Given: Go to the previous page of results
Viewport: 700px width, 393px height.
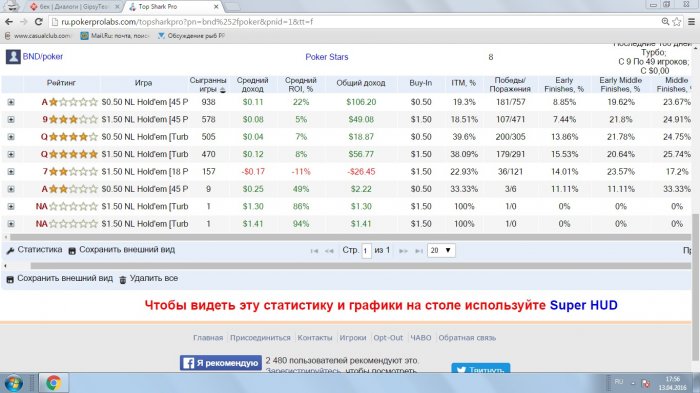Looking at the screenshot, I should [x=329, y=251].
